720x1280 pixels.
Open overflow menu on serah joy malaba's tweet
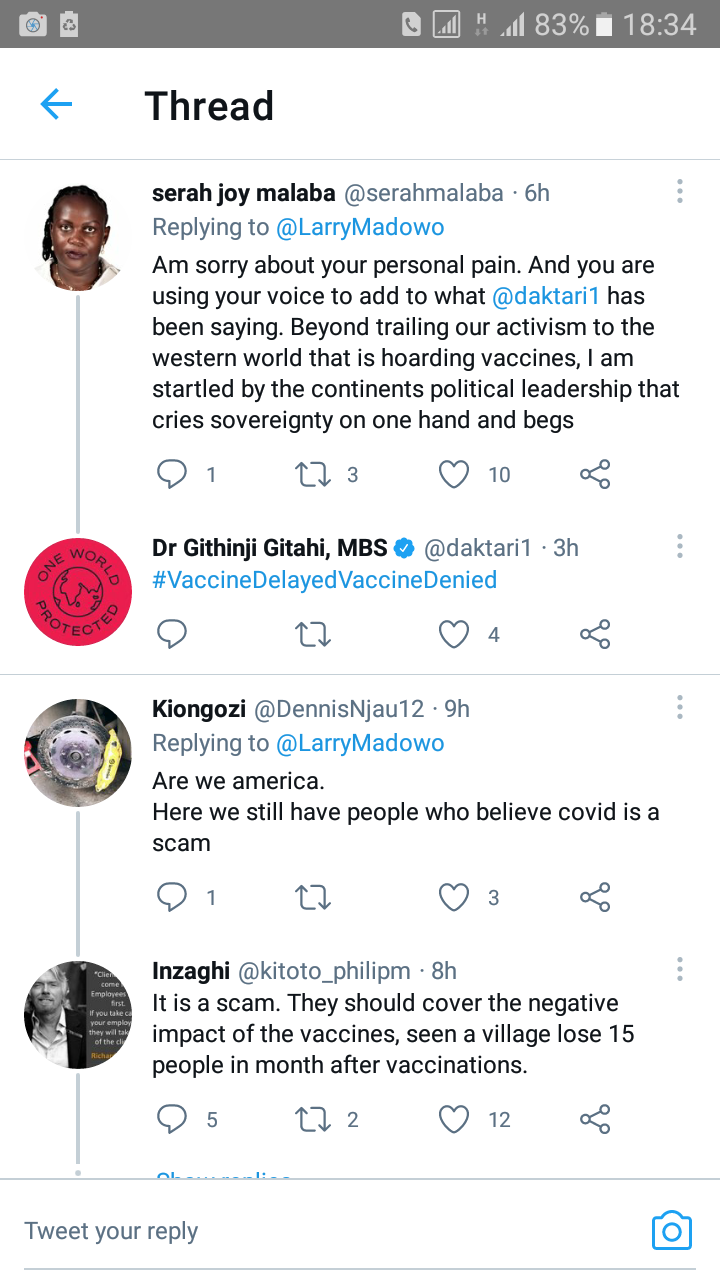click(x=680, y=191)
